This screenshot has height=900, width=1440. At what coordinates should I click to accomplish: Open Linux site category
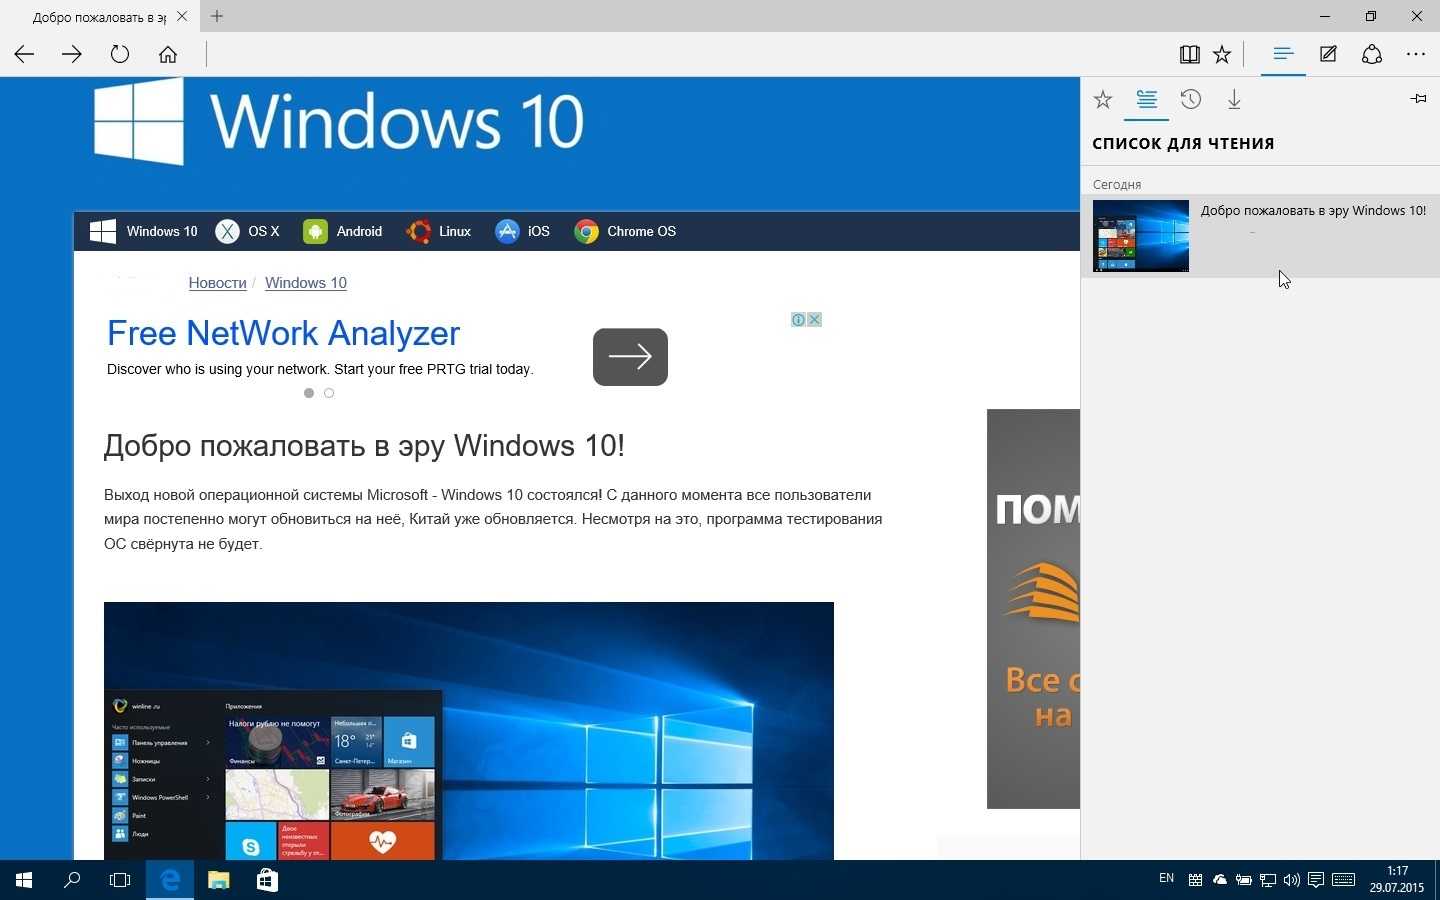[x=438, y=231]
